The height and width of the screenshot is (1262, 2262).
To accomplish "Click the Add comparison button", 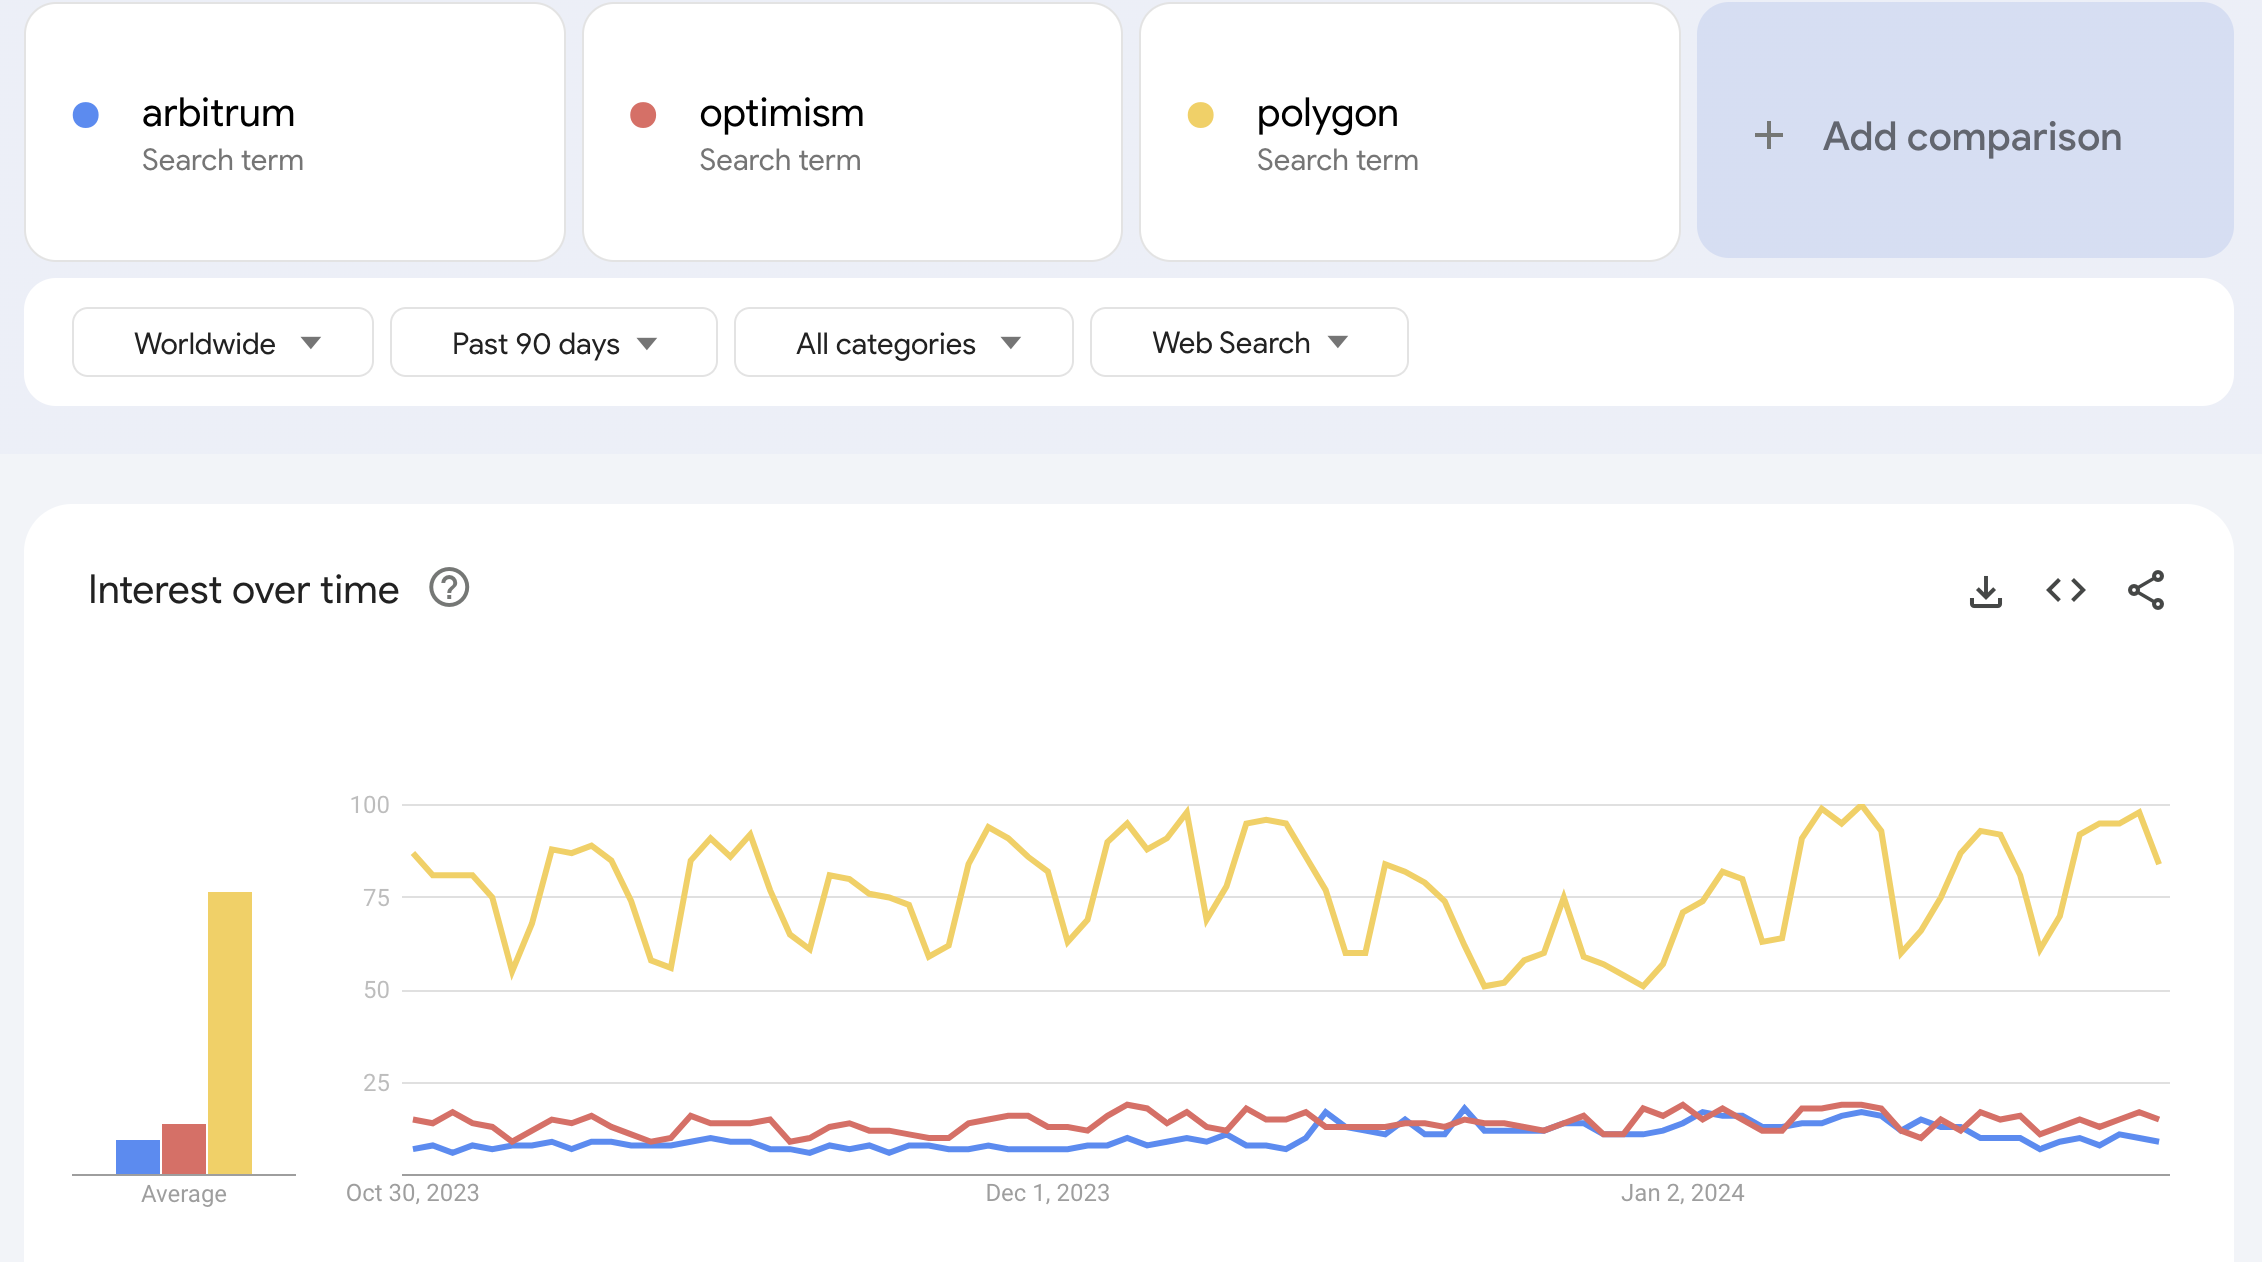I will point(1971,136).
